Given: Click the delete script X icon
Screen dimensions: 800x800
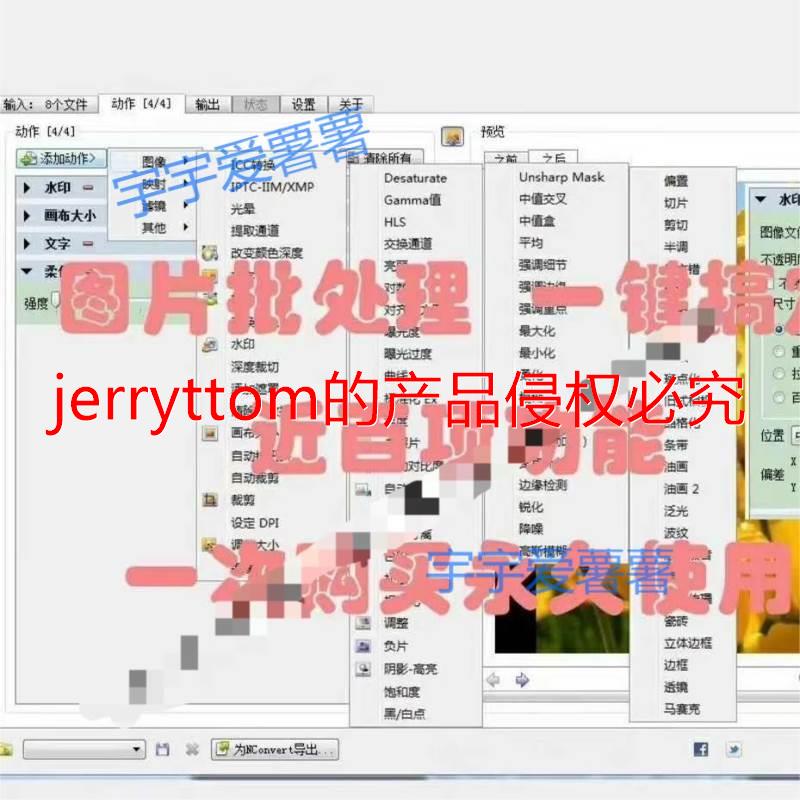Looking at the screenshot, I should click(x=192, y=749).
